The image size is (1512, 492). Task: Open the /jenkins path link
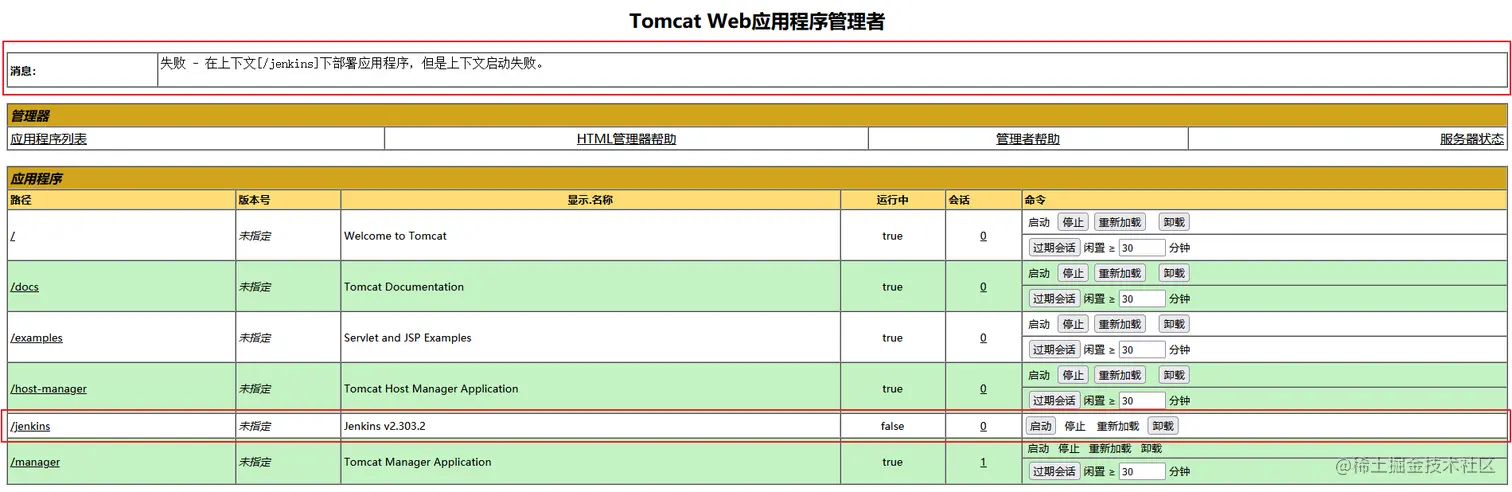30,426
